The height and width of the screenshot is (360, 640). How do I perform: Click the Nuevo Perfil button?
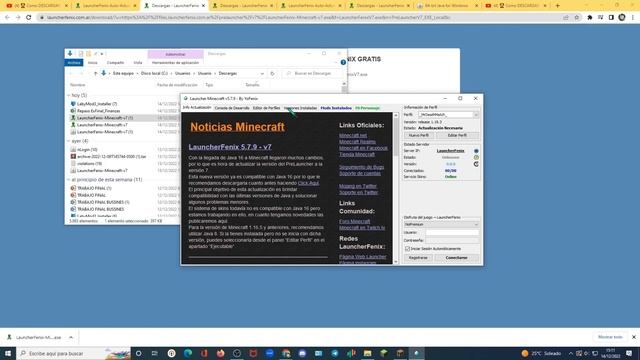pyautogui.click(x=419, y=135)
